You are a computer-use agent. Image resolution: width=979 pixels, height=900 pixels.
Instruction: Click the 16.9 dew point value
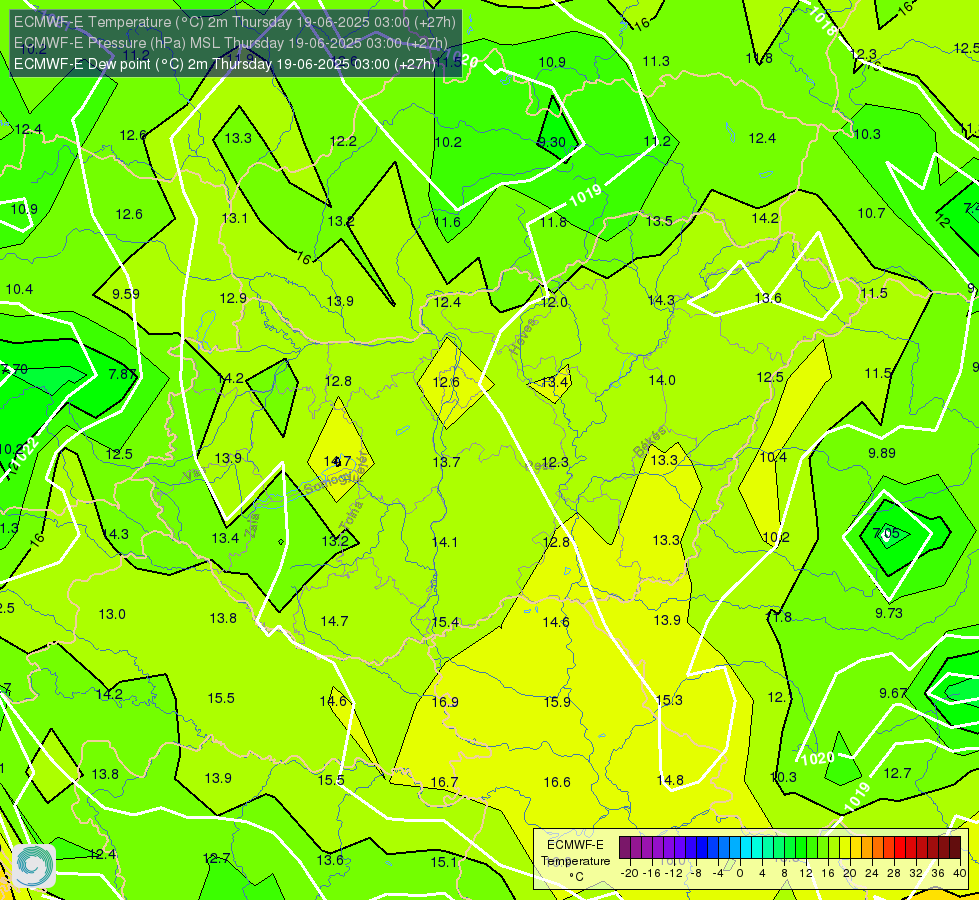point(445,702)
